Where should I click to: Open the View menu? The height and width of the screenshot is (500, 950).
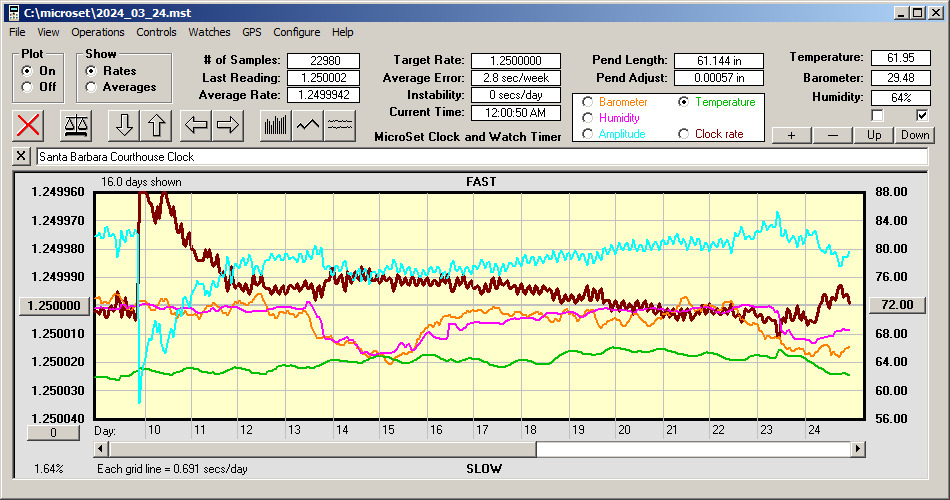48,32
